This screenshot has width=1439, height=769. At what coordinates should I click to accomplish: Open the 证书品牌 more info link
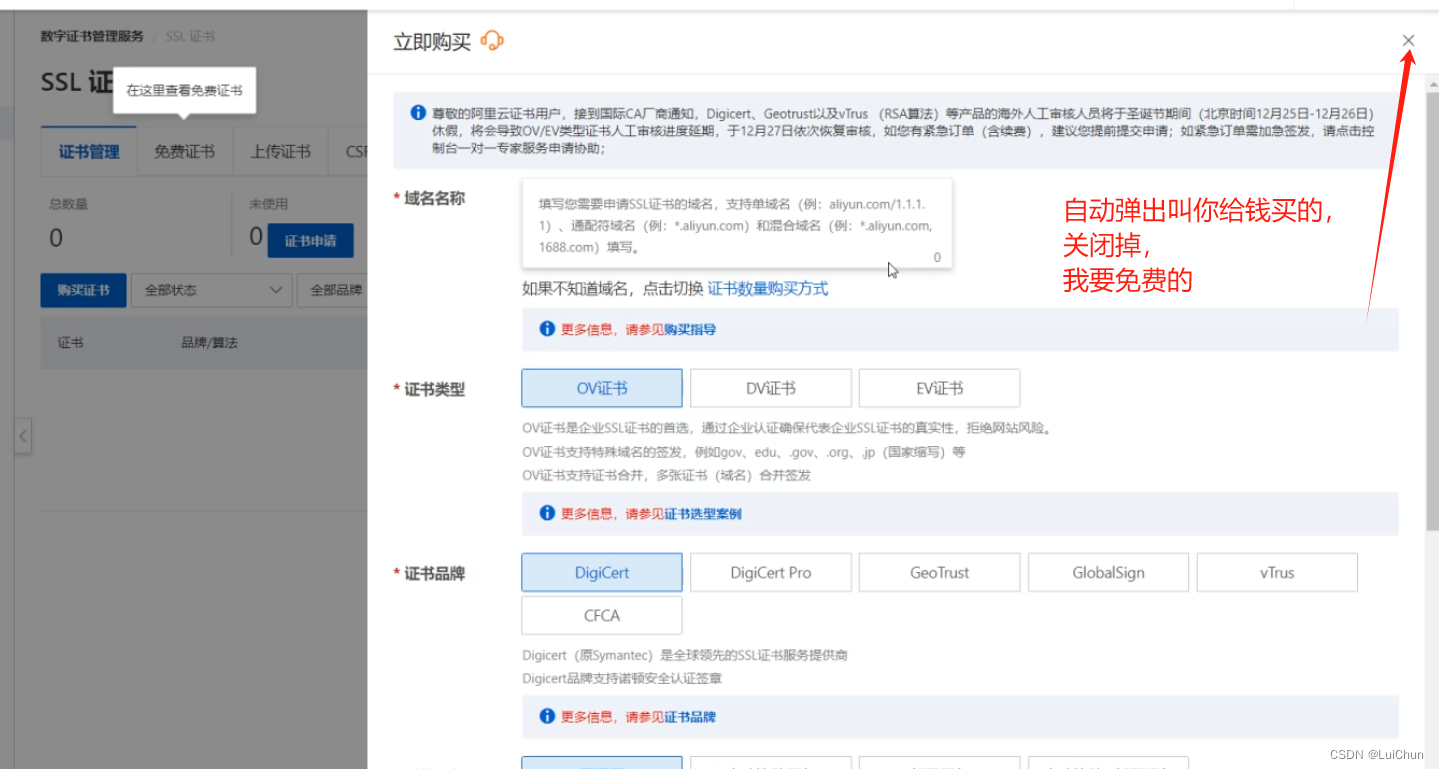point(690,716)
